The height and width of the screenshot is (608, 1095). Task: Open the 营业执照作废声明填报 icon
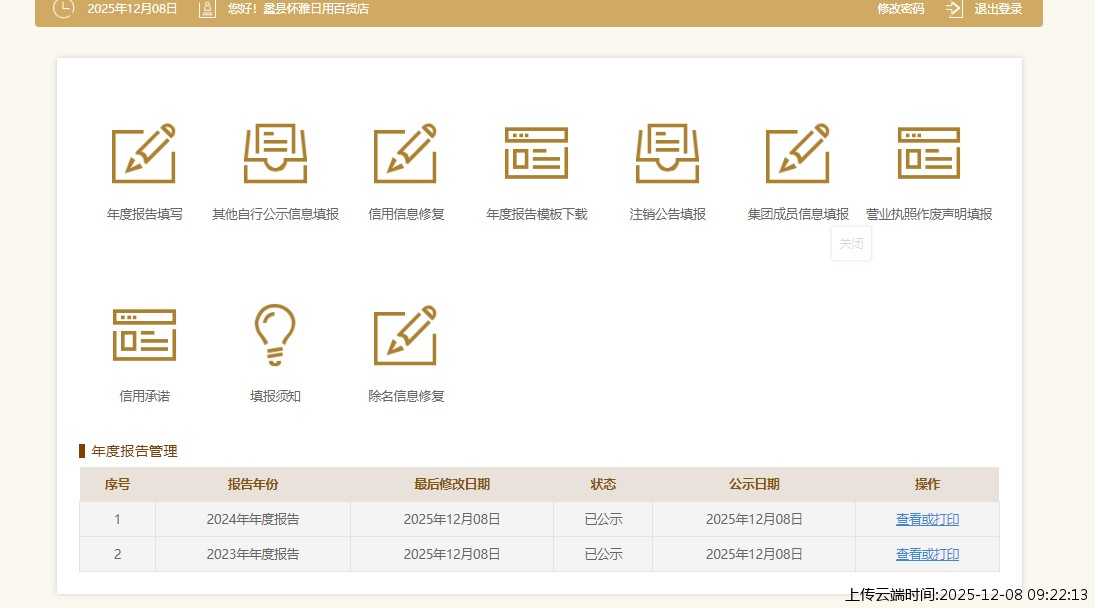tap(928, 154)
